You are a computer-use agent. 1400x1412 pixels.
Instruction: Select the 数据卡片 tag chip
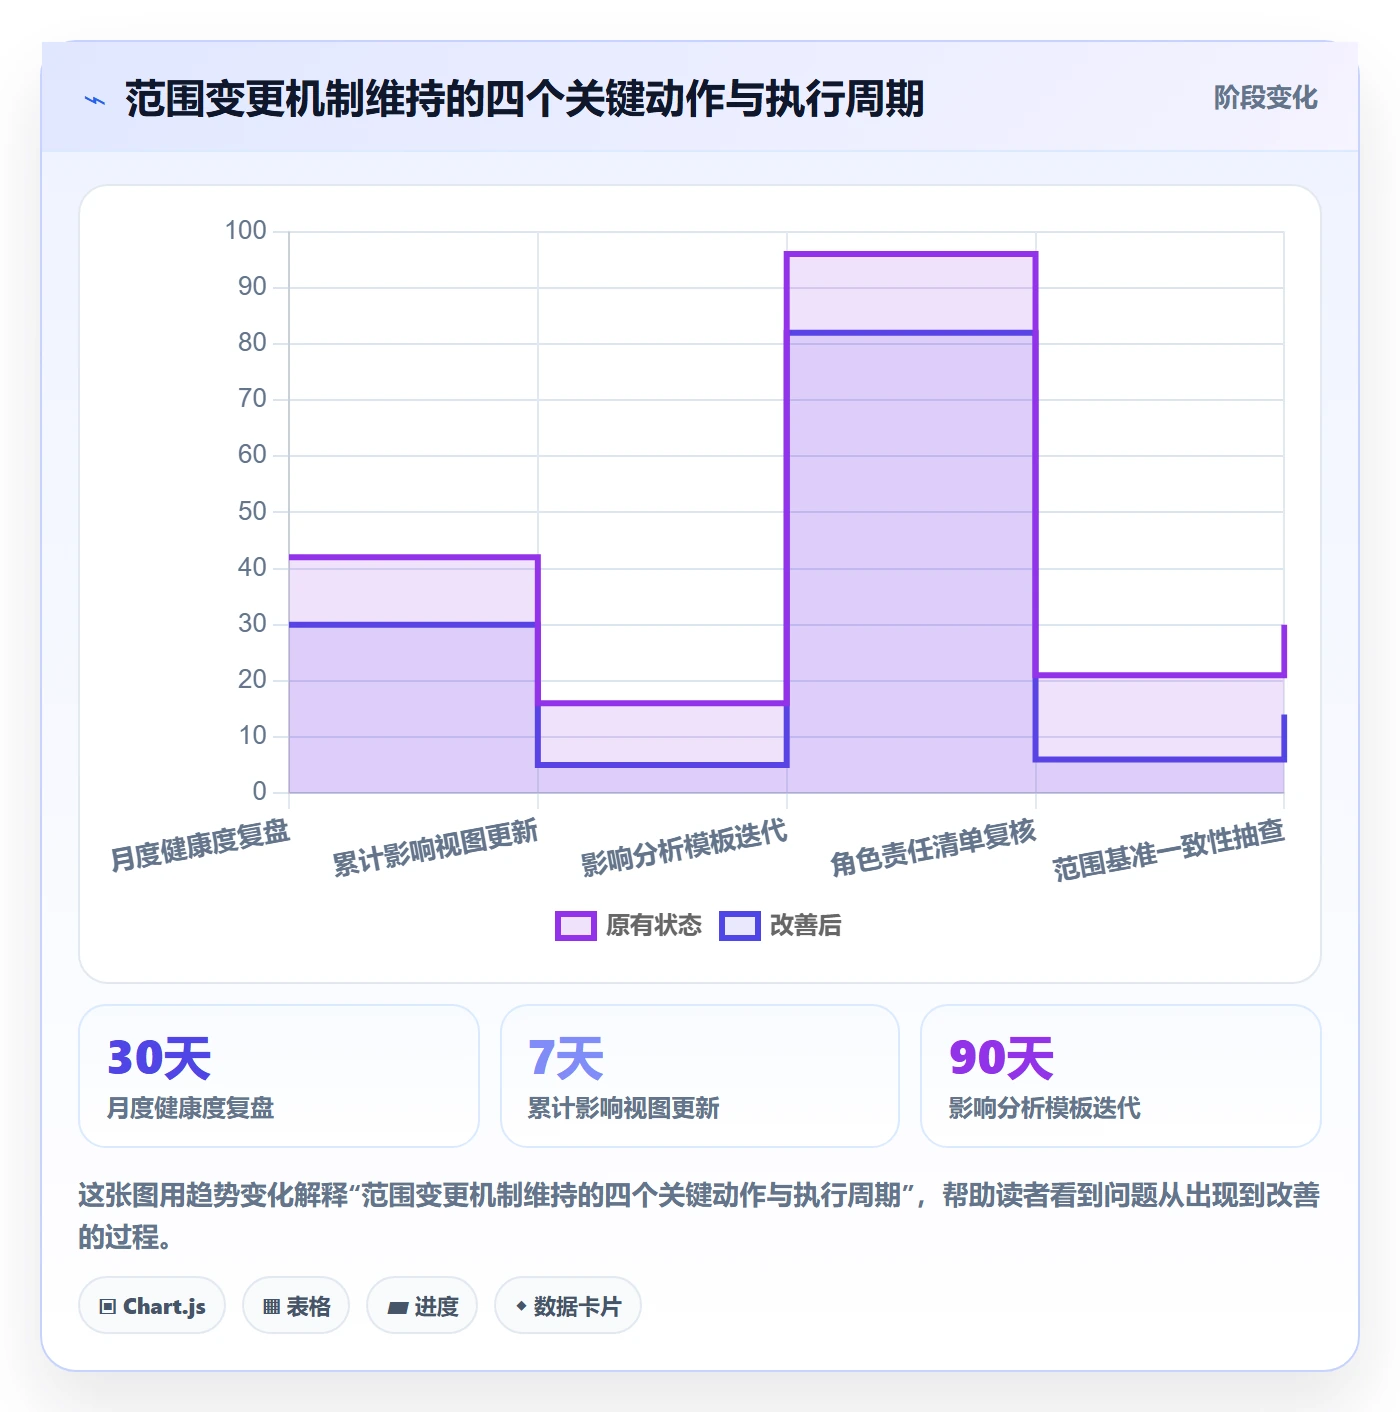click(x=567, y=1306)
